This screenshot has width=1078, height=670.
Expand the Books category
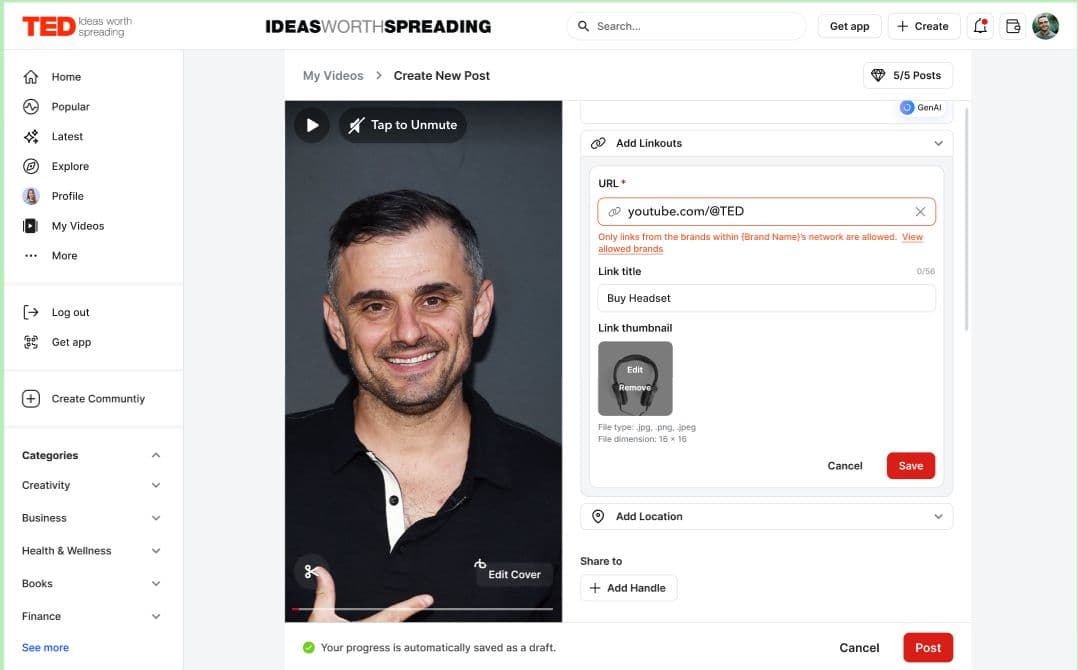[156, 583]
